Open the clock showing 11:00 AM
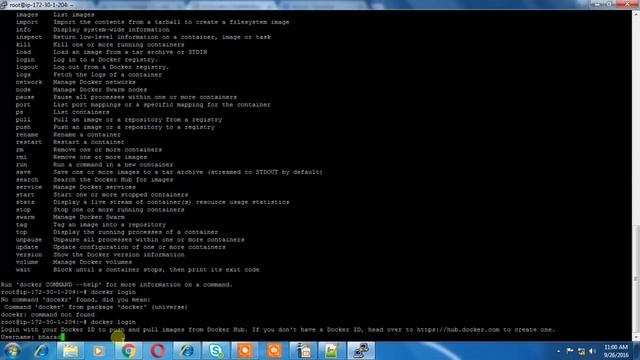This screenshot has height=360, width=640. point(616,351)
